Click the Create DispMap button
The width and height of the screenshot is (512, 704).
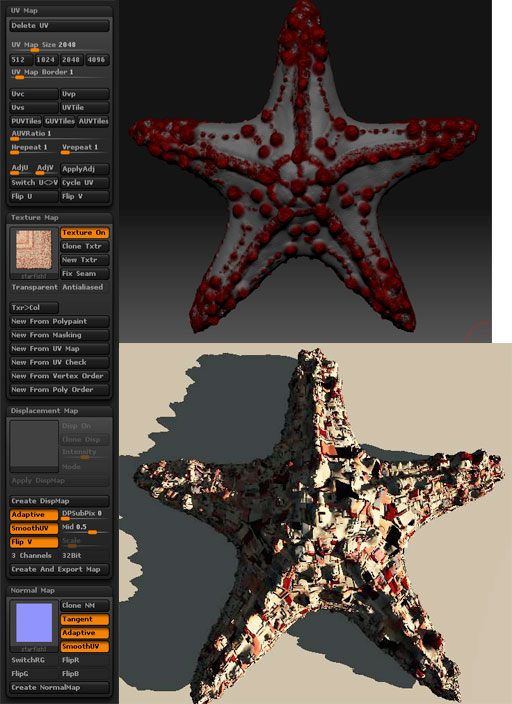pos(59,501)
